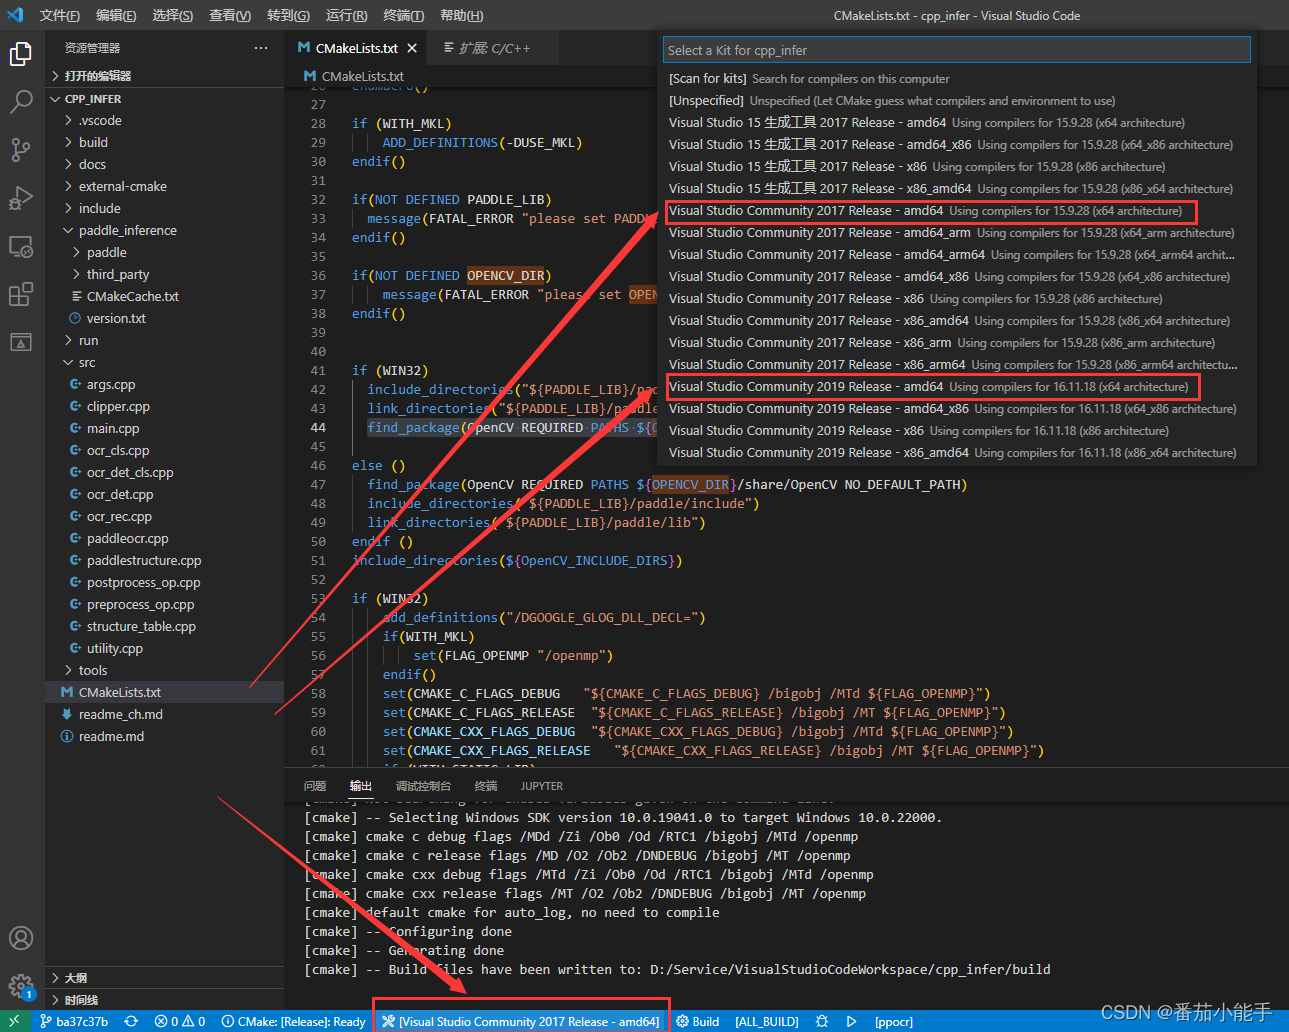This screenshot has width=1289, height=1032.
Task: Click the VS Code logo icon
Action: pyautogui.click(x=15, y=15)
